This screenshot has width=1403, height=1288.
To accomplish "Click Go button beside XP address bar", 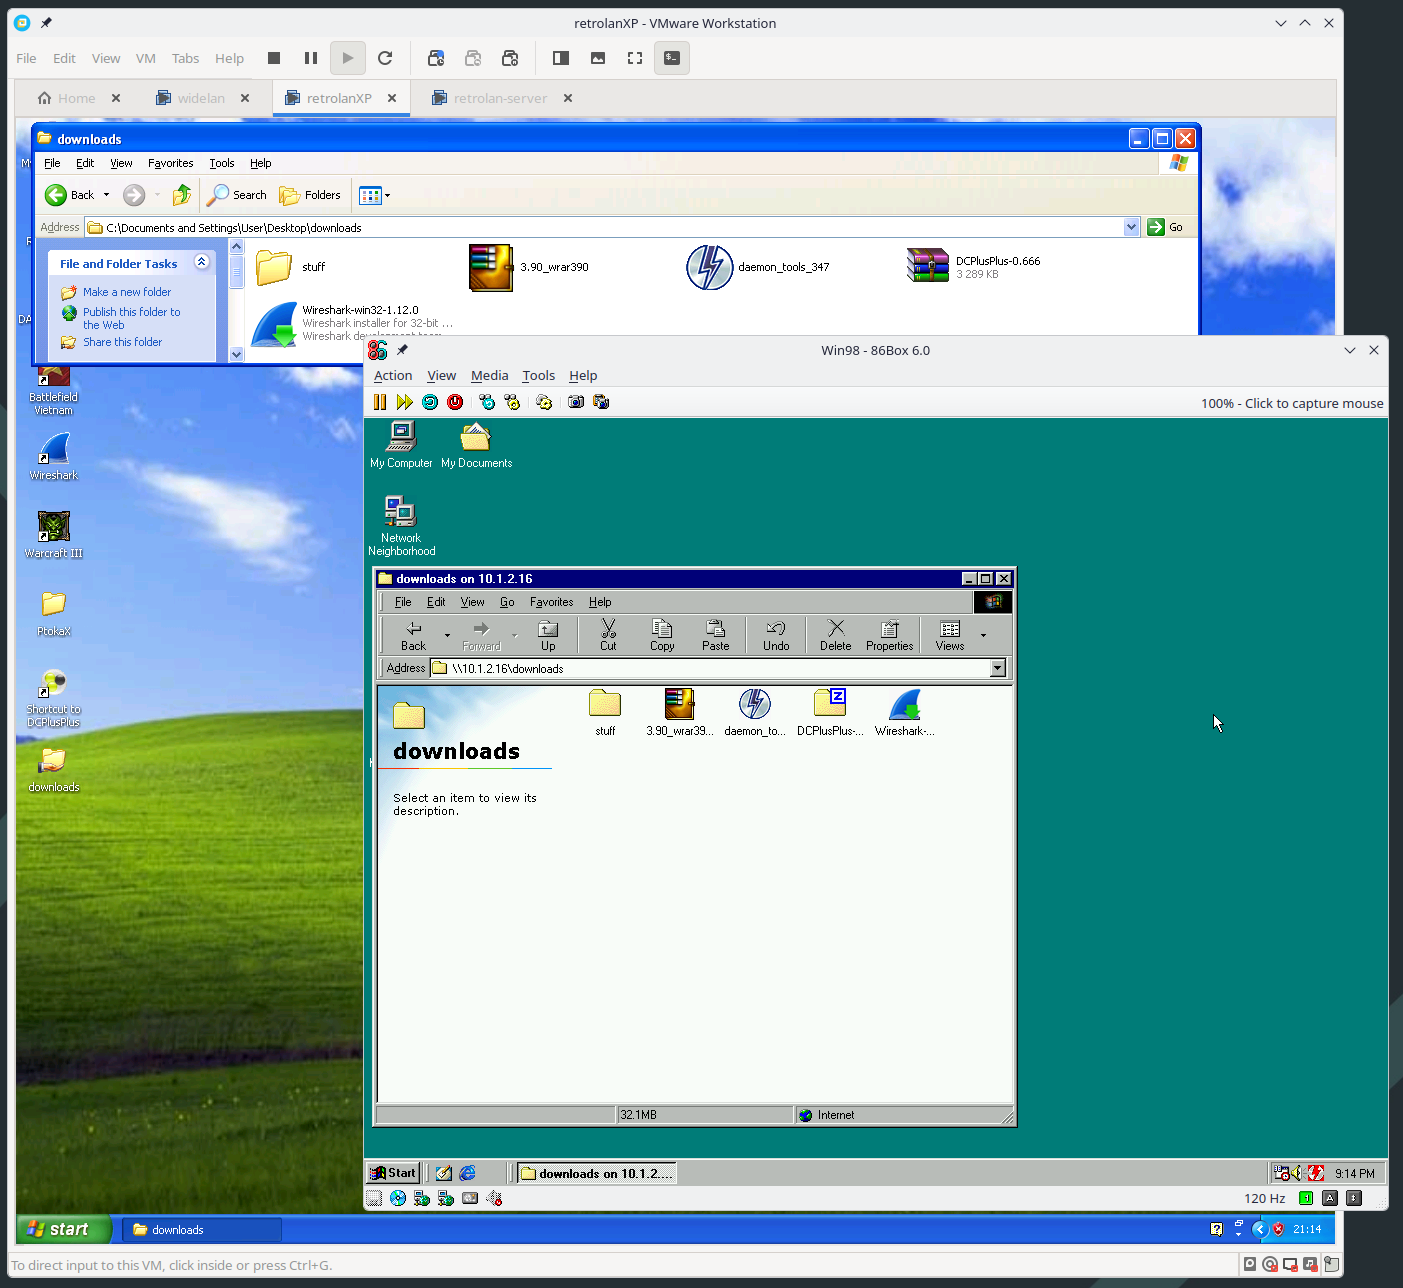I will 1165,227.
